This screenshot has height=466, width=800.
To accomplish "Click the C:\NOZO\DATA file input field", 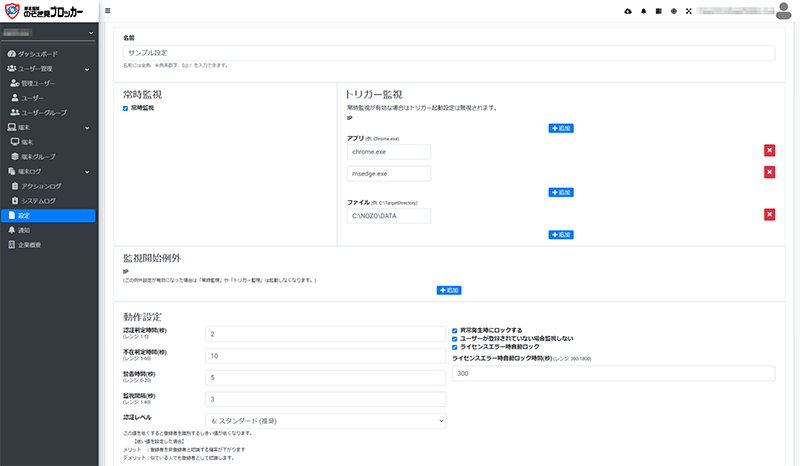I will 389,216.
